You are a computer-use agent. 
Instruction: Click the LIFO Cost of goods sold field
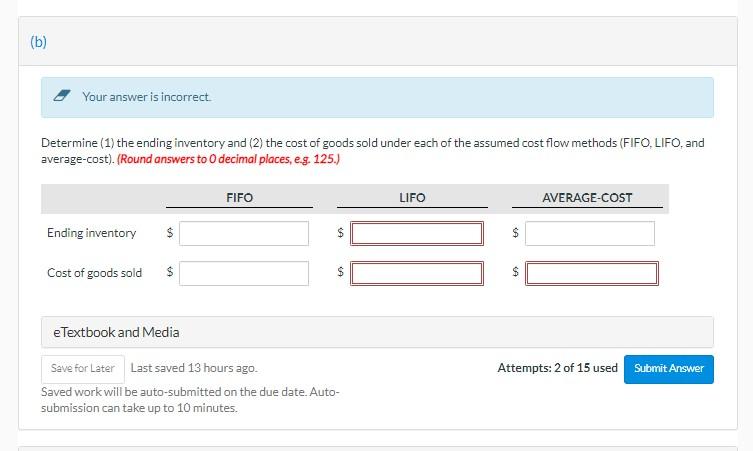(417, 273)
